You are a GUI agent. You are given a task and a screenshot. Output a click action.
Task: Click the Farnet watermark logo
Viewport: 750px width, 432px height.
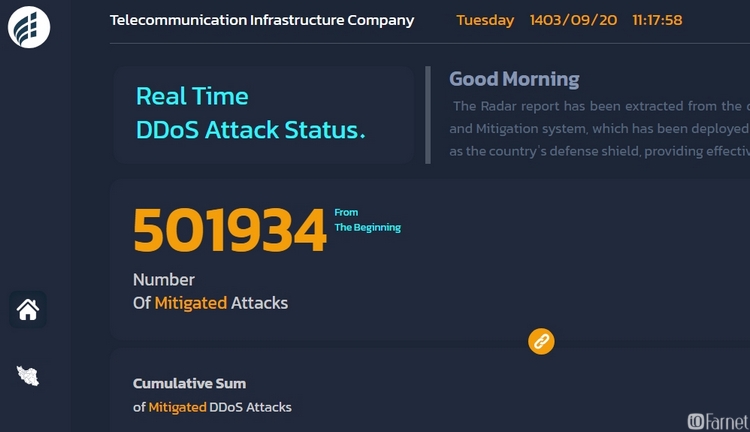click(718, 421)
